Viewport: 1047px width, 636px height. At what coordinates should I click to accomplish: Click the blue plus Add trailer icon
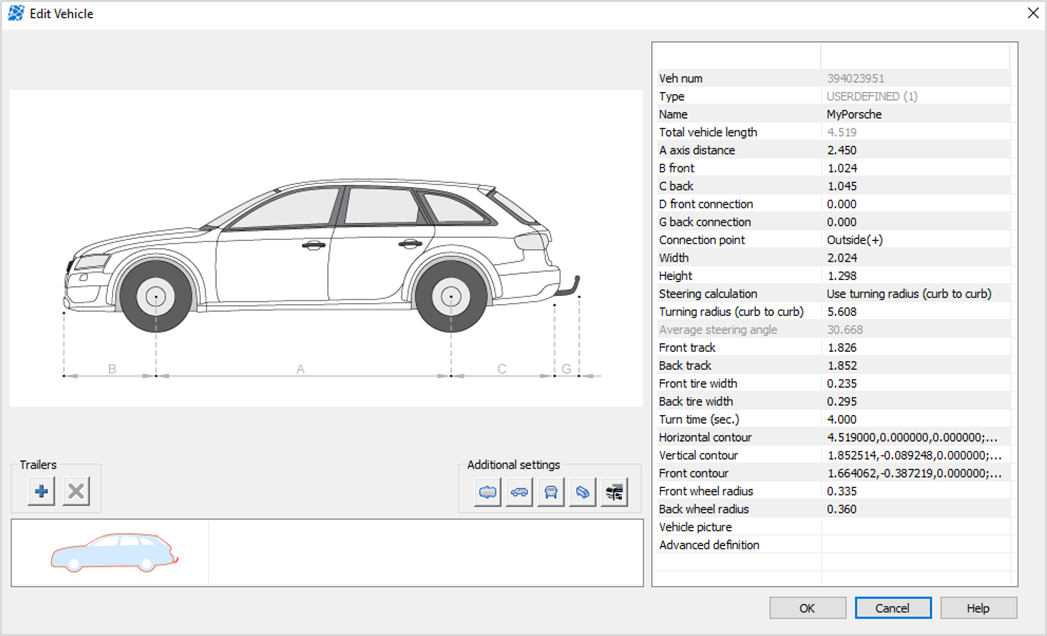41,492
